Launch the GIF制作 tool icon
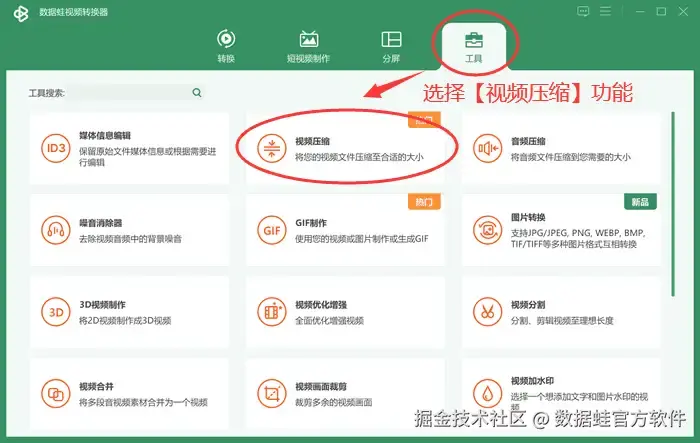Image resolution: width=700 pixels, height=443 pixels. [x=271, y=230]
